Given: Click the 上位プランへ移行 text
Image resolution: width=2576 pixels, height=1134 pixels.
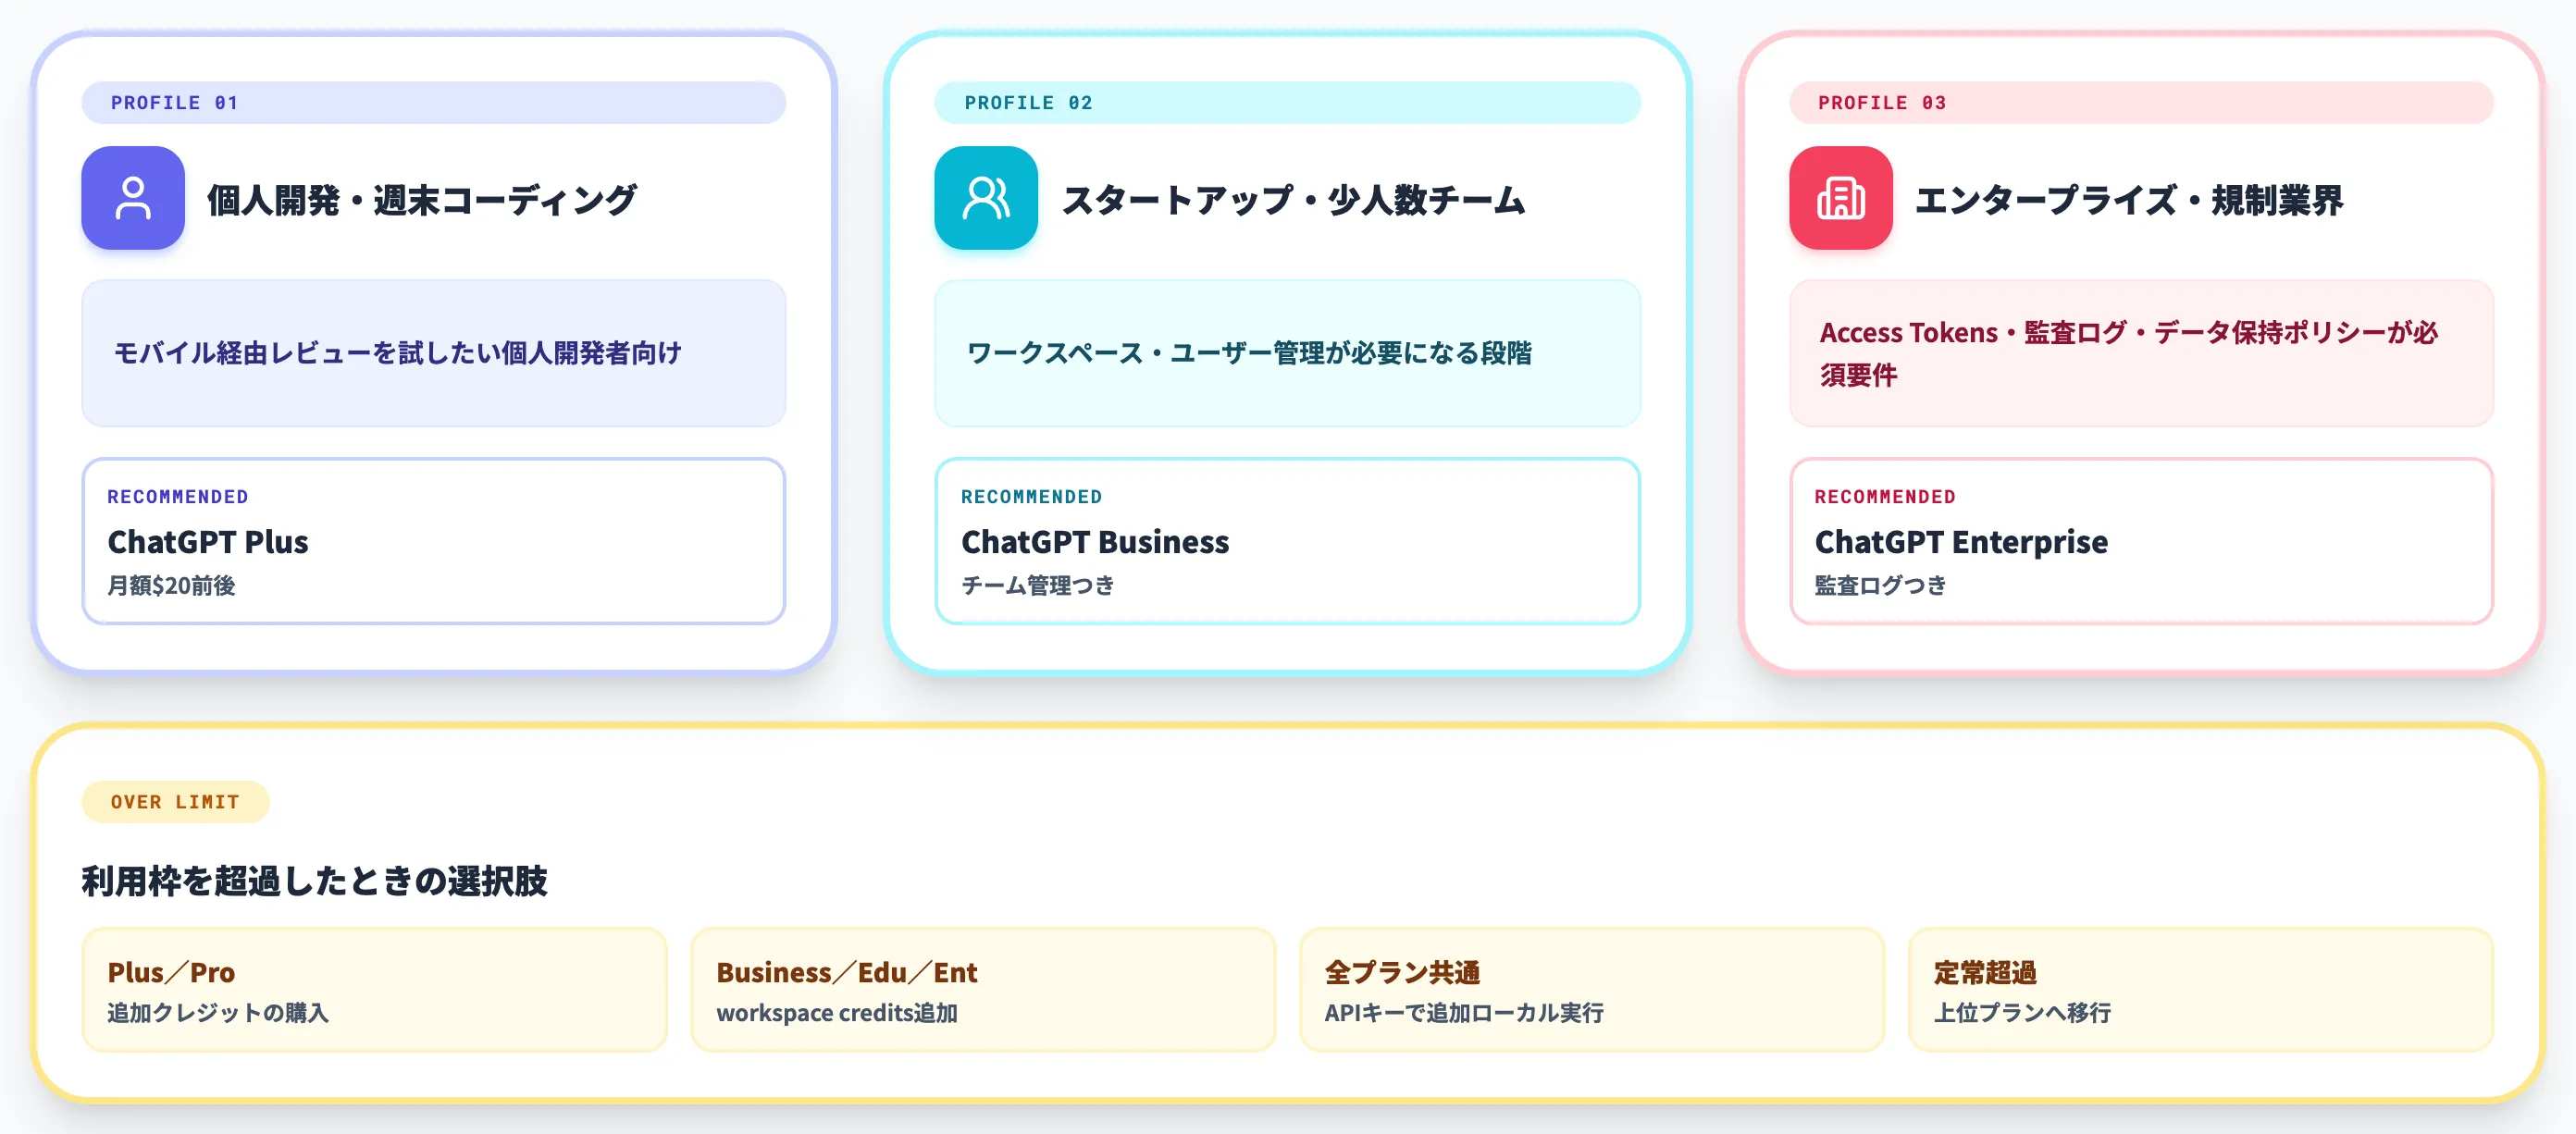Looking at the screenshot, I should 2022,1013.
